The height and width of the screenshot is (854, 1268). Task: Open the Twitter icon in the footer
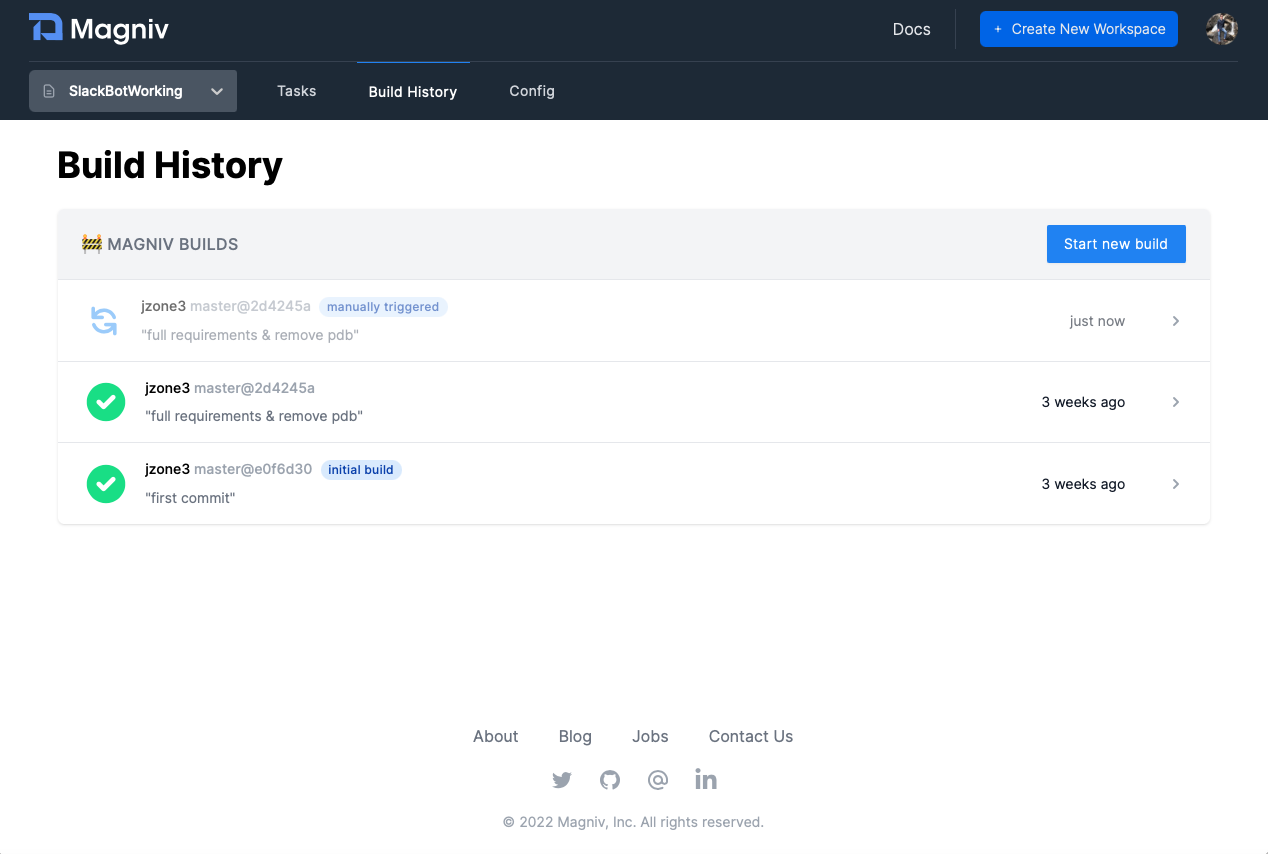(x=562, y=780)
